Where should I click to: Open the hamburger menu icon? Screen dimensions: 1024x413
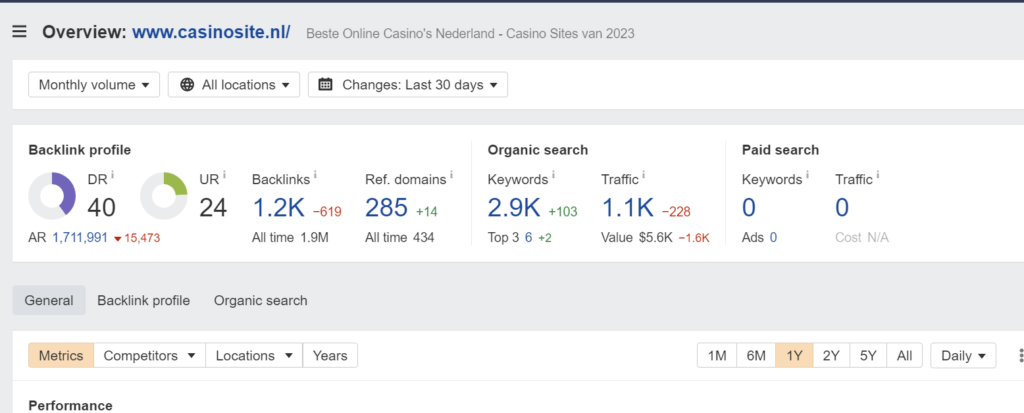coord(19,32)
